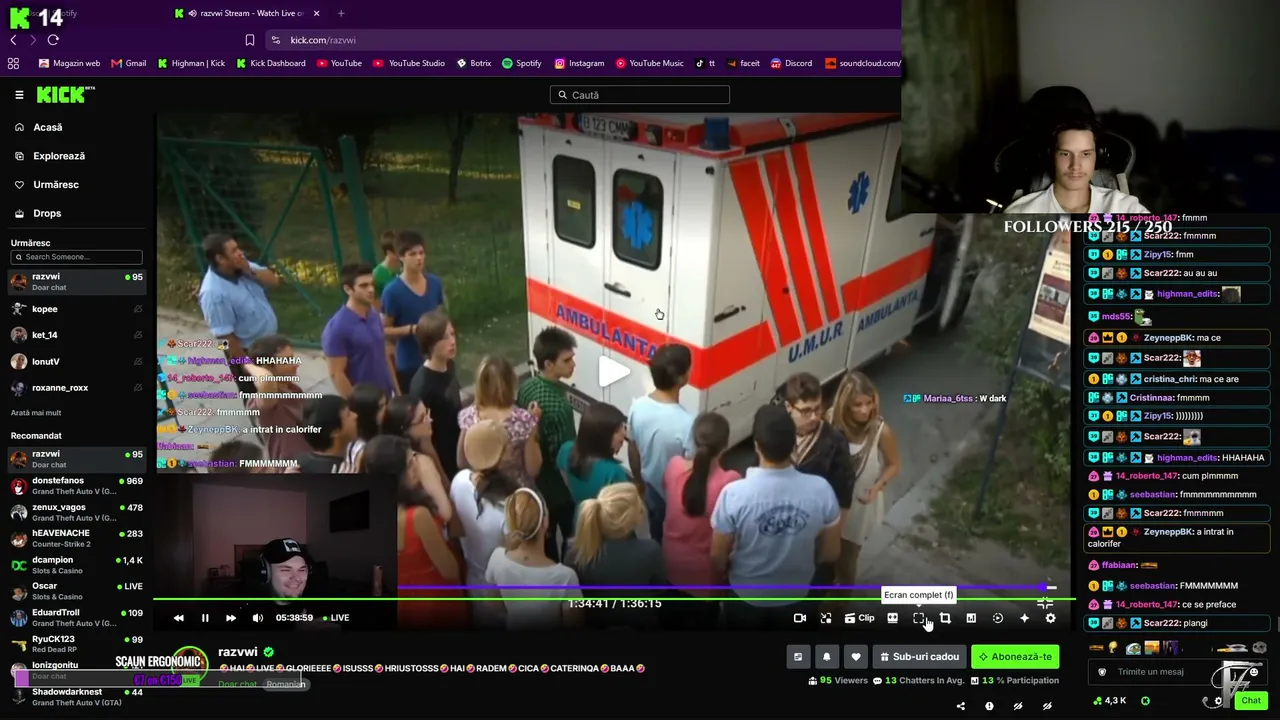Open dcampion recommended channel
The height and width of the screenshot is (720, 1280).
click(77, 565)
